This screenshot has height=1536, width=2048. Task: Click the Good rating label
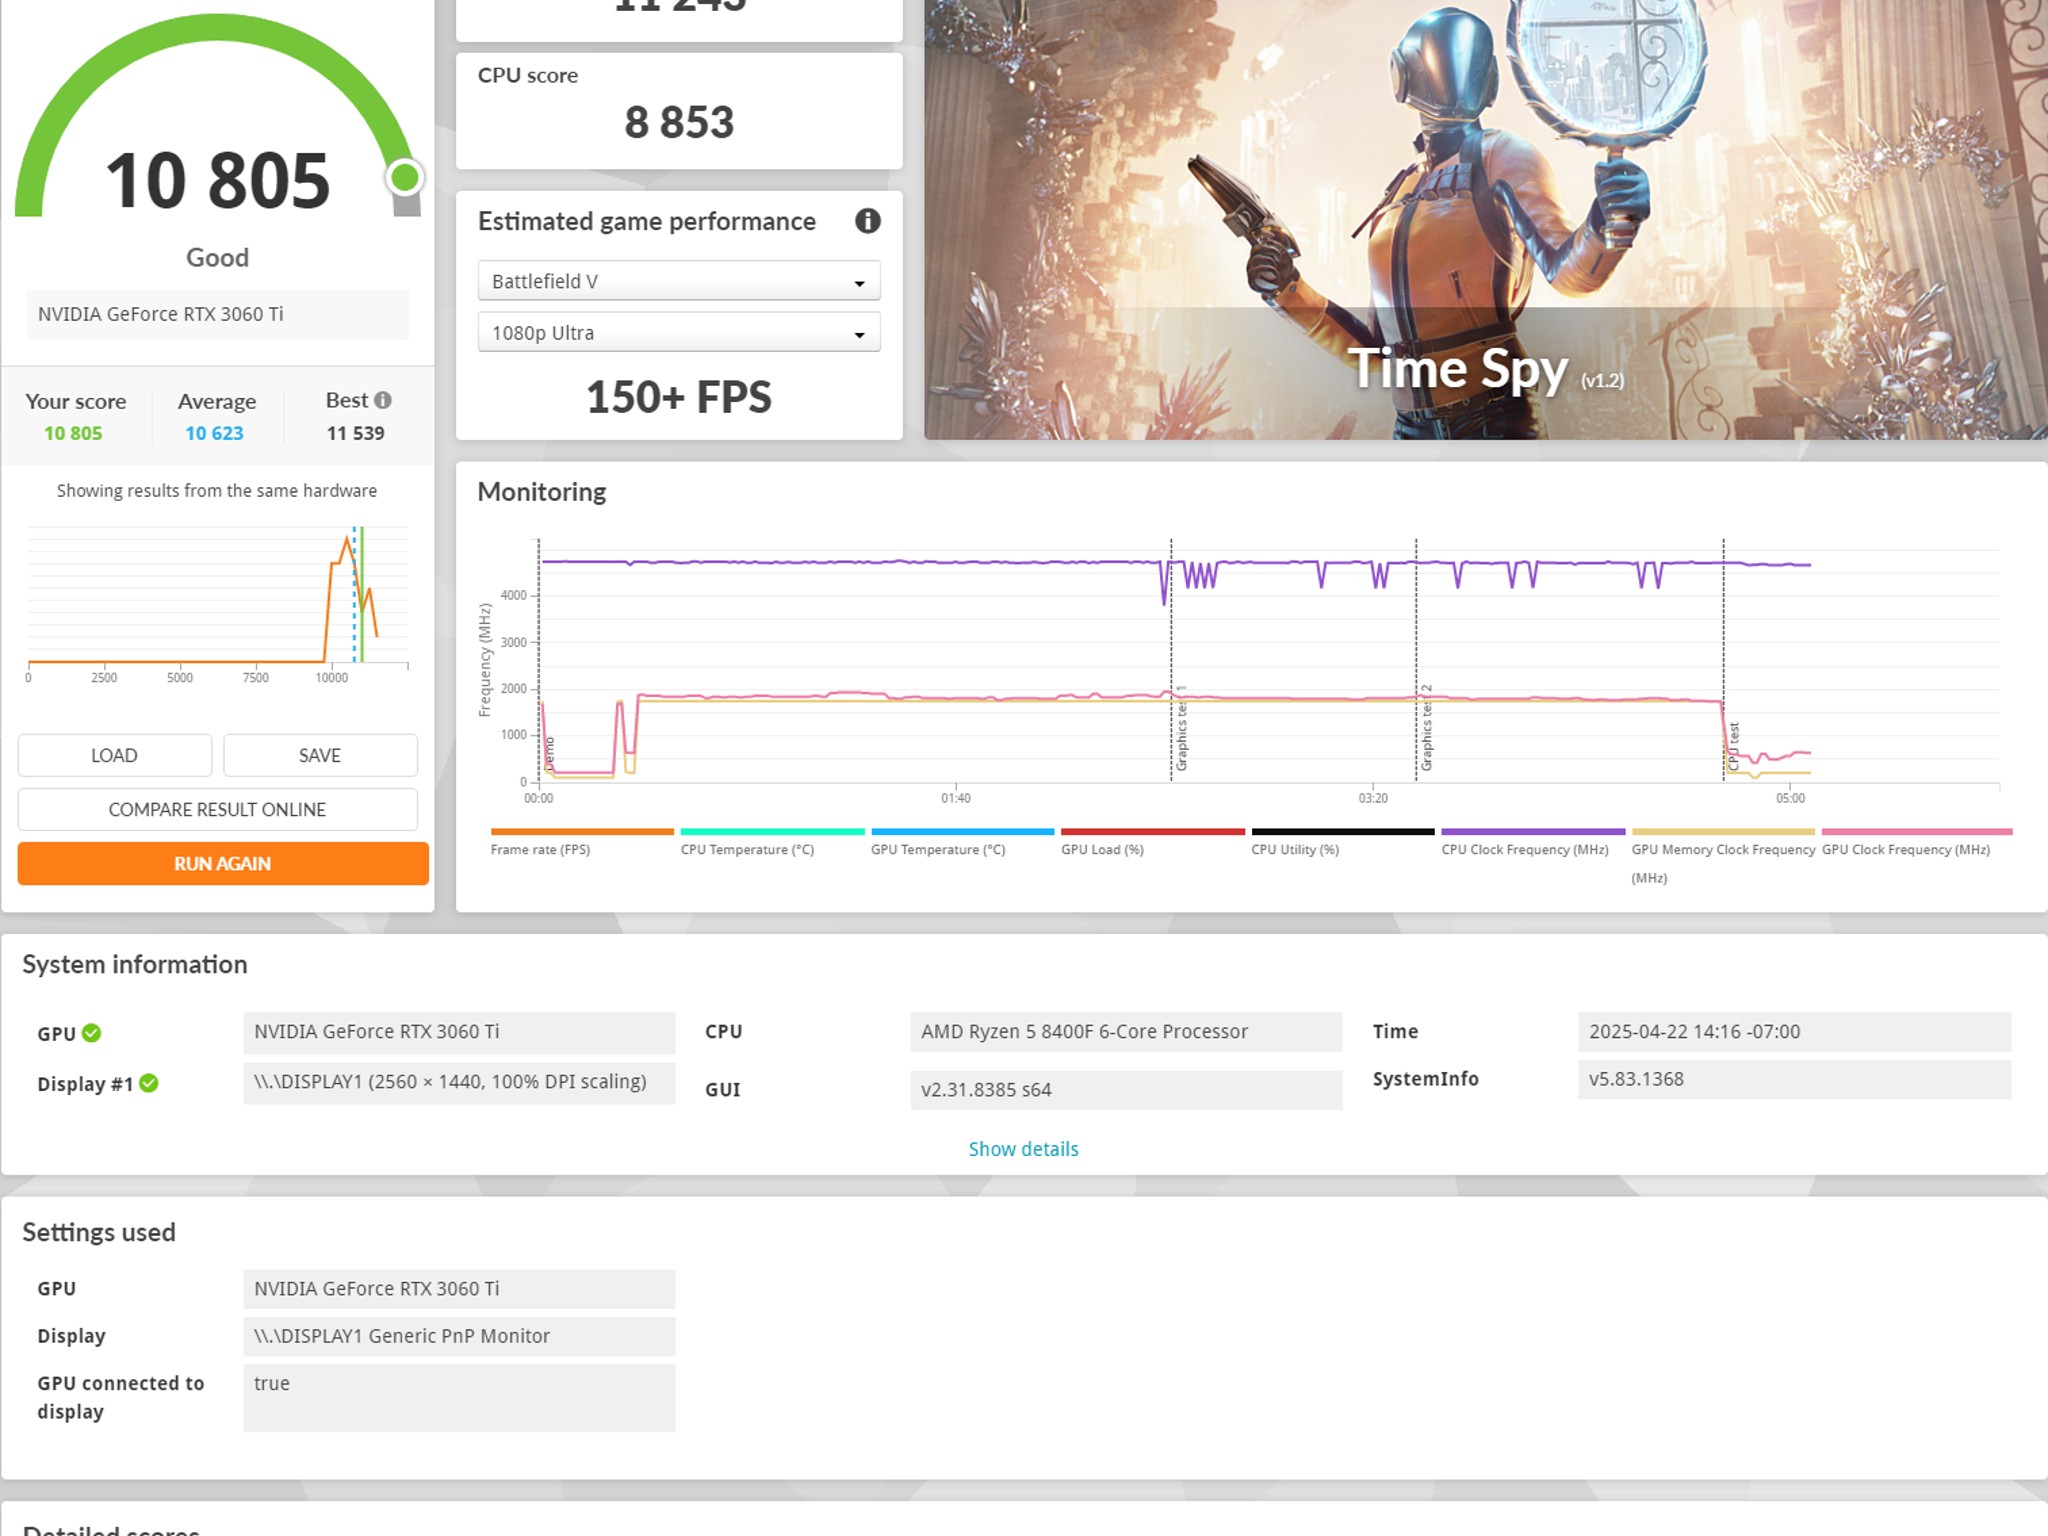click(218, 258)
